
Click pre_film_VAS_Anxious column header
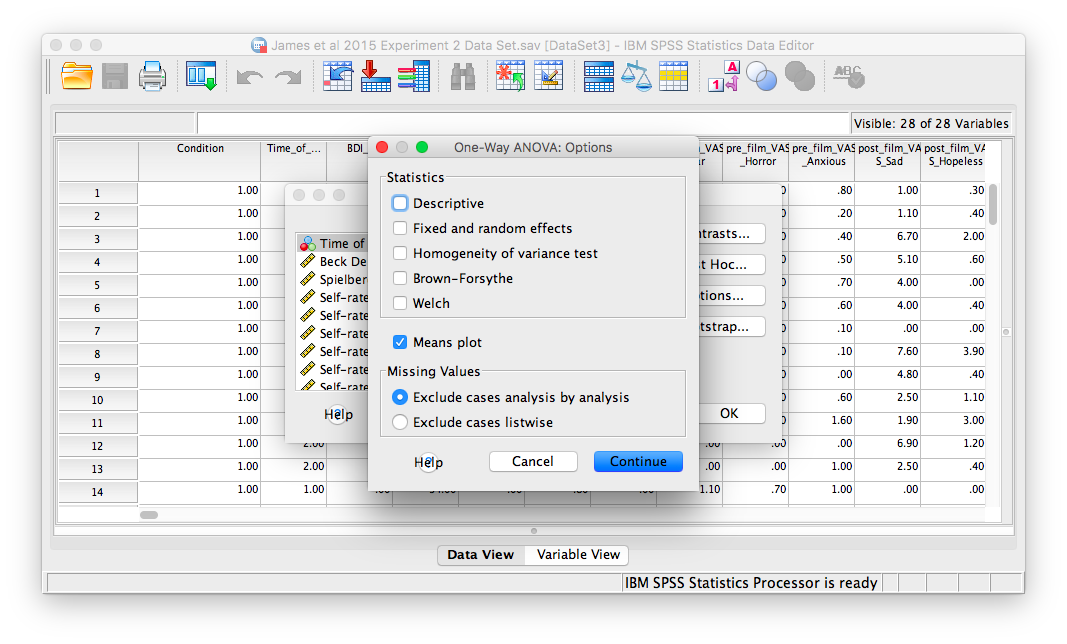[x=822, y=161]
